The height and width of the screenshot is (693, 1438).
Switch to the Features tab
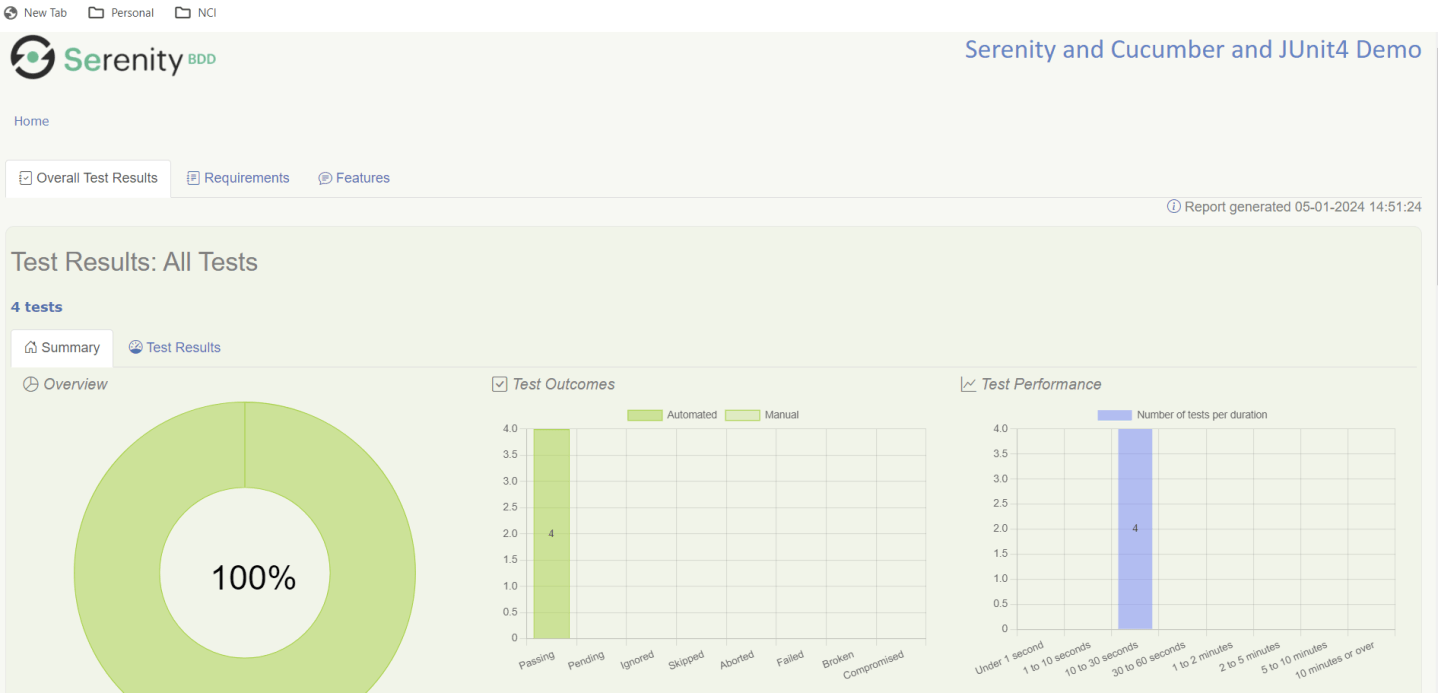click(x=354, y=178)
